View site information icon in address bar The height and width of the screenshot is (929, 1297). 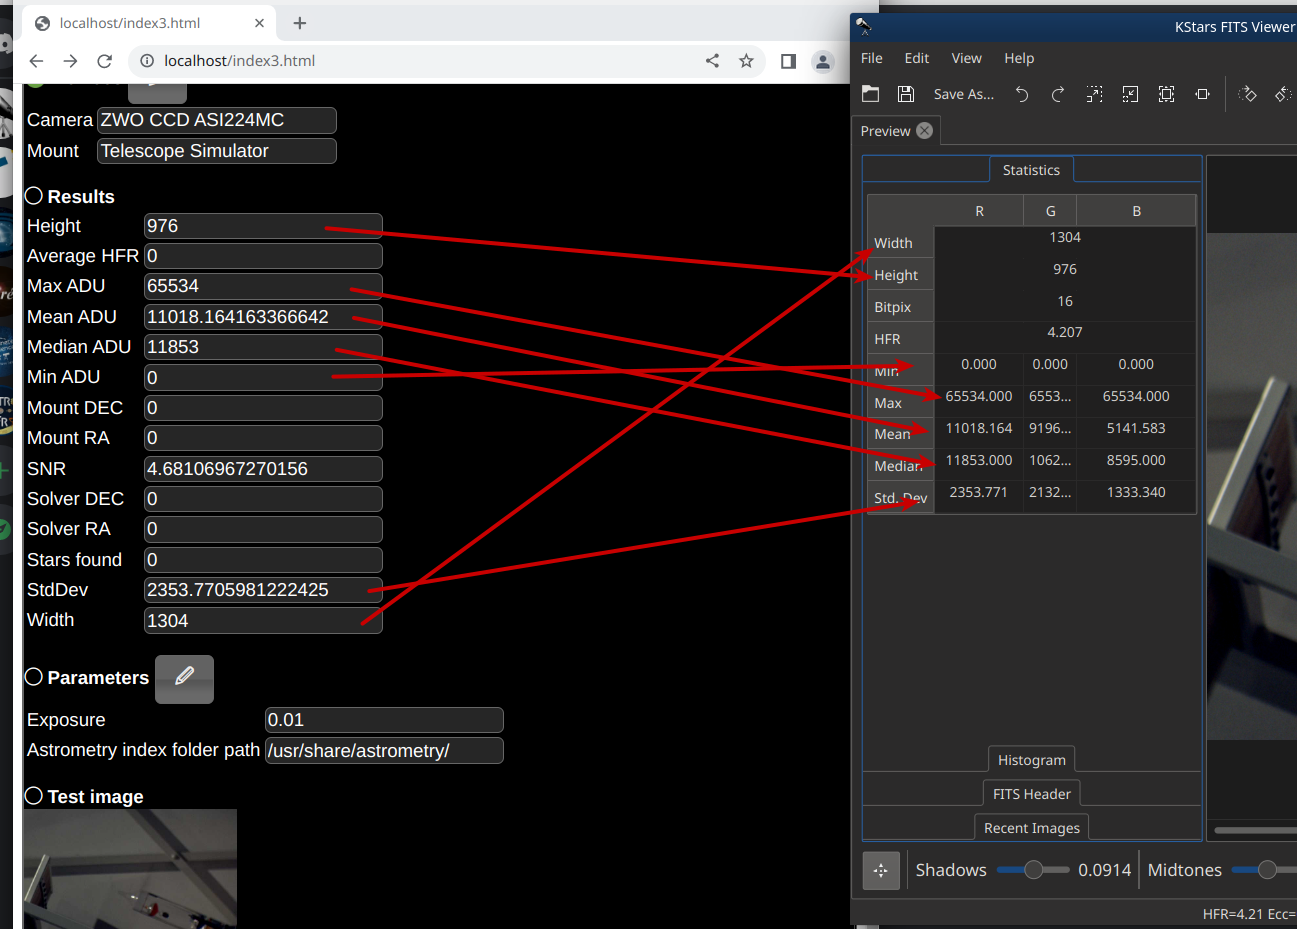tap(147, 61)
